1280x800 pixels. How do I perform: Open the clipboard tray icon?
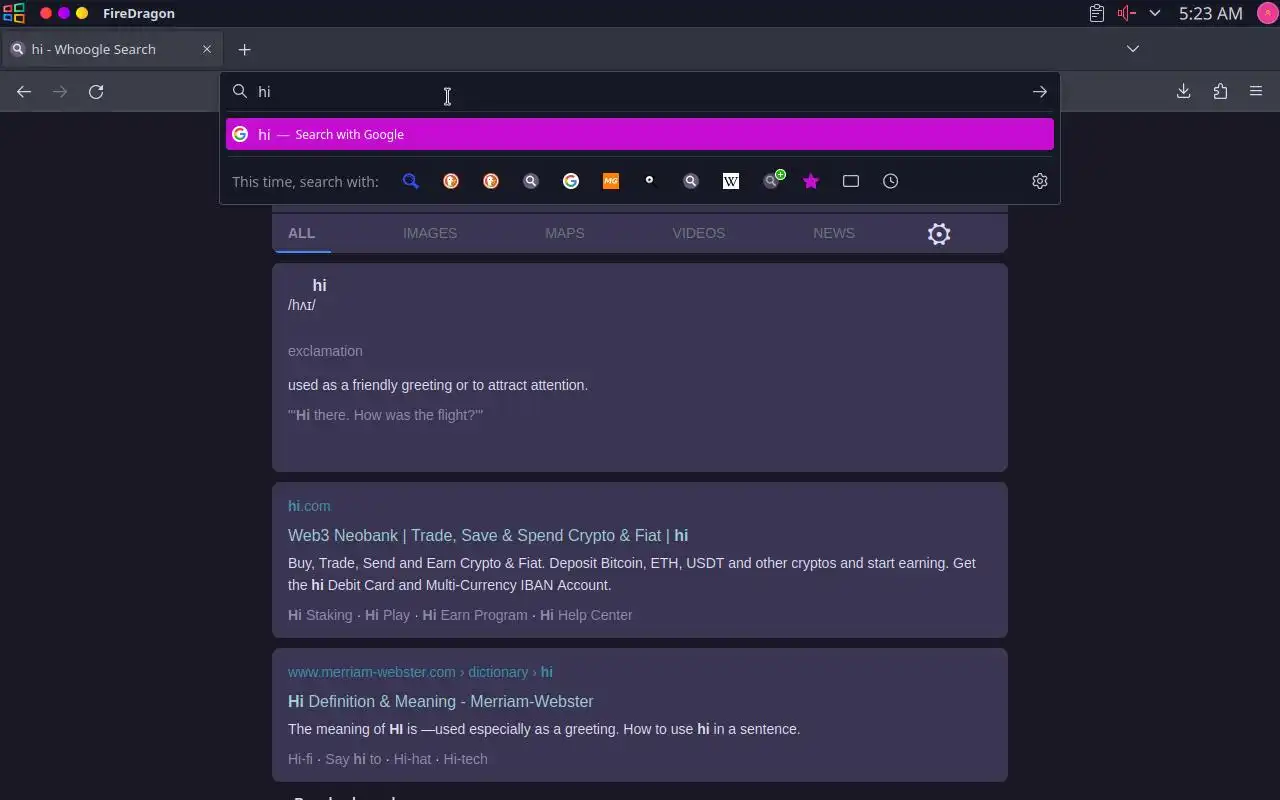click(x=1097, y=13)
